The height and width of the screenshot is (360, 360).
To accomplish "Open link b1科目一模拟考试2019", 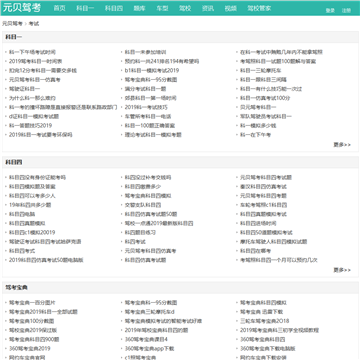I will [x=152, y=70].
